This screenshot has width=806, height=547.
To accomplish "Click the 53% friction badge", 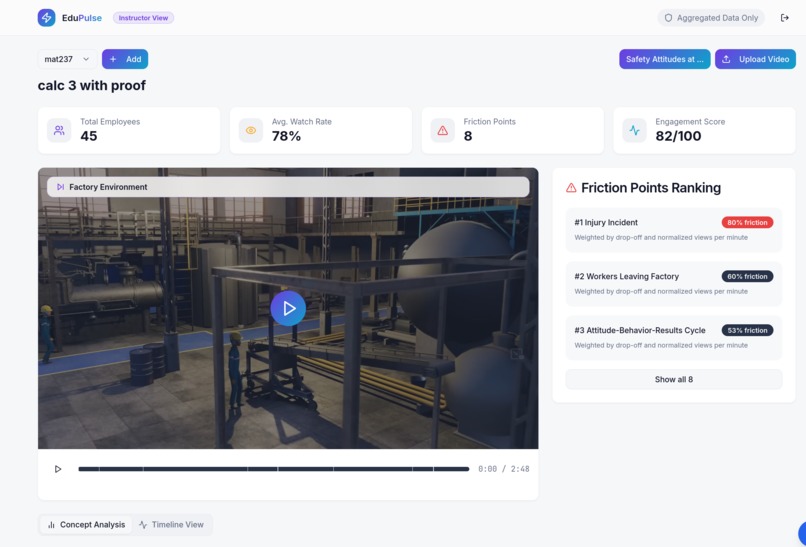I will [x=747, y=331].
